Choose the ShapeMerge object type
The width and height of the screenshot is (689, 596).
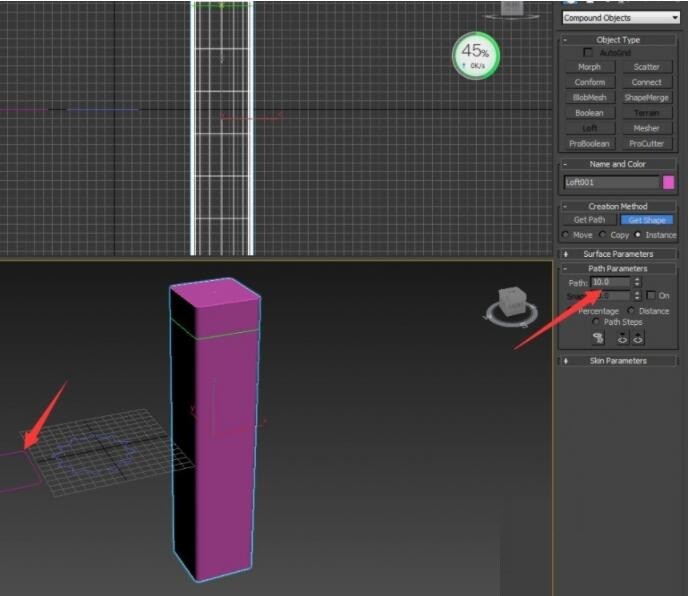pos(646,98)
